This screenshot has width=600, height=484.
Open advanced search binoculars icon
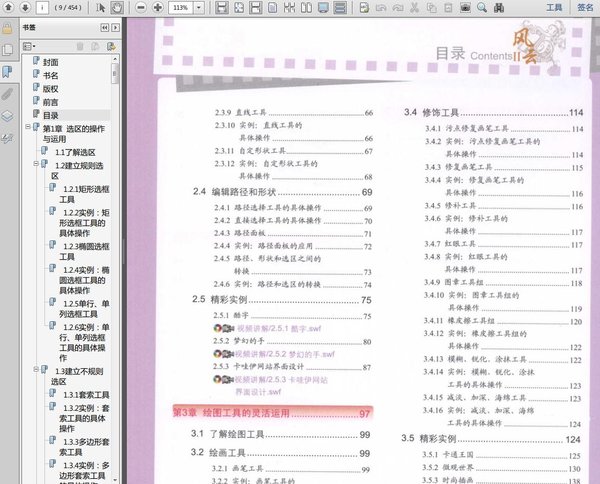point(499,7)
